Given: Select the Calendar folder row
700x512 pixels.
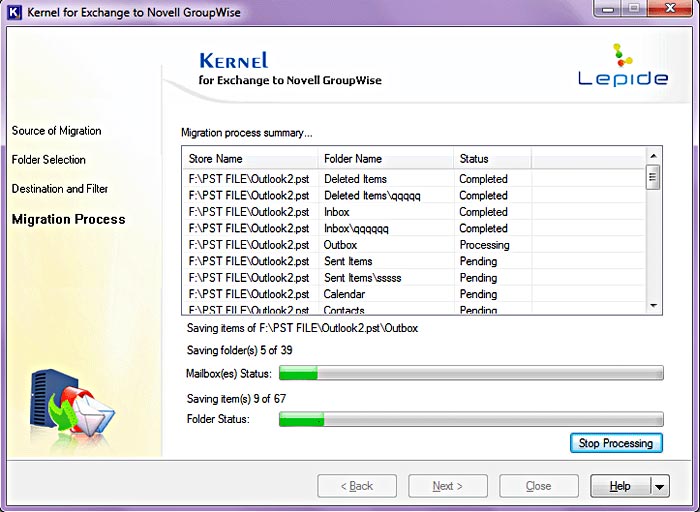Looking at the screenshot, I should point(414,294).
